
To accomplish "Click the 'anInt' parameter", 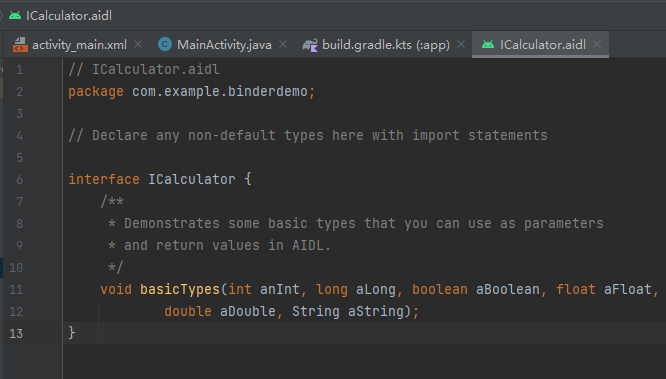I will tap(279, 289).
